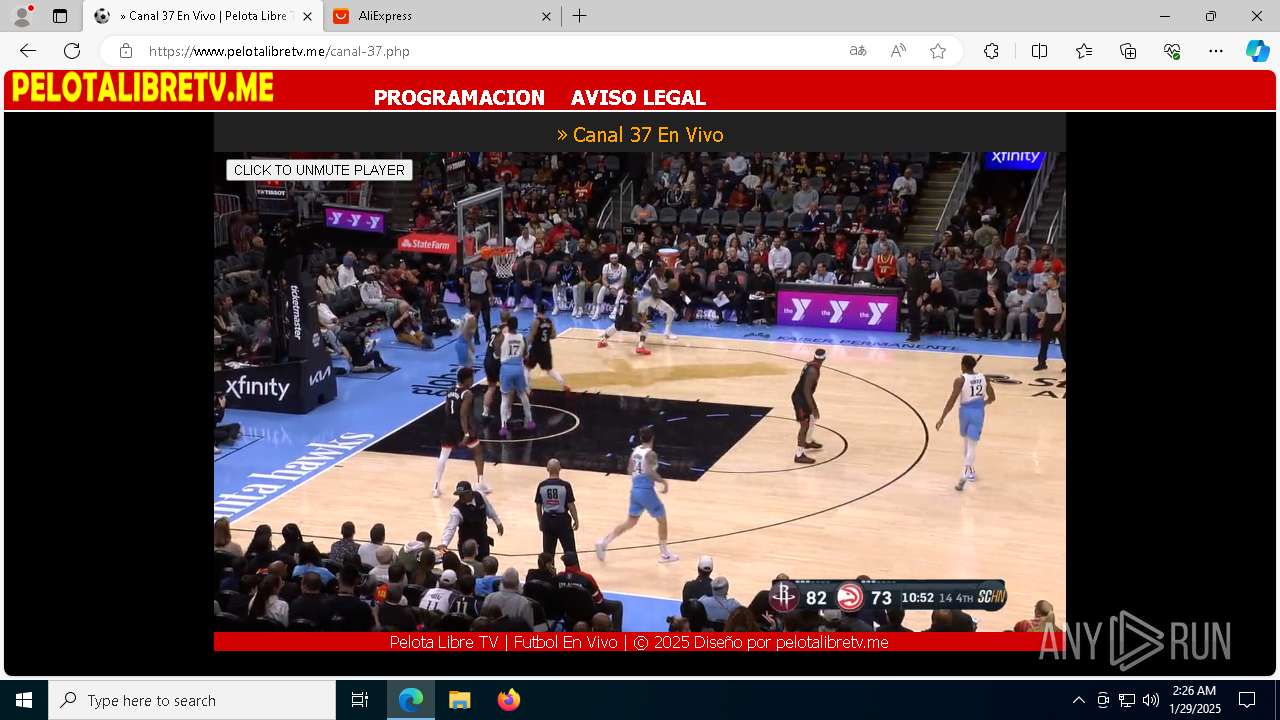View site information lock icon
Viewport: 1280px width, 720px height.
click(126, 51)
